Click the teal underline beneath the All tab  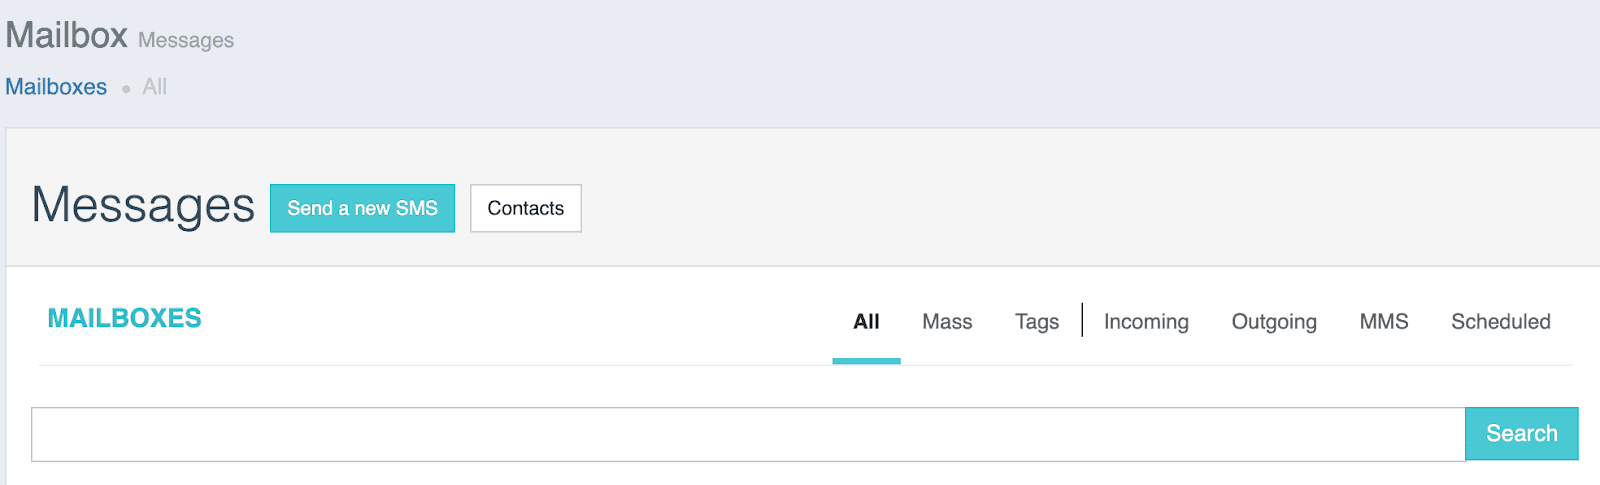pos(866,361)
